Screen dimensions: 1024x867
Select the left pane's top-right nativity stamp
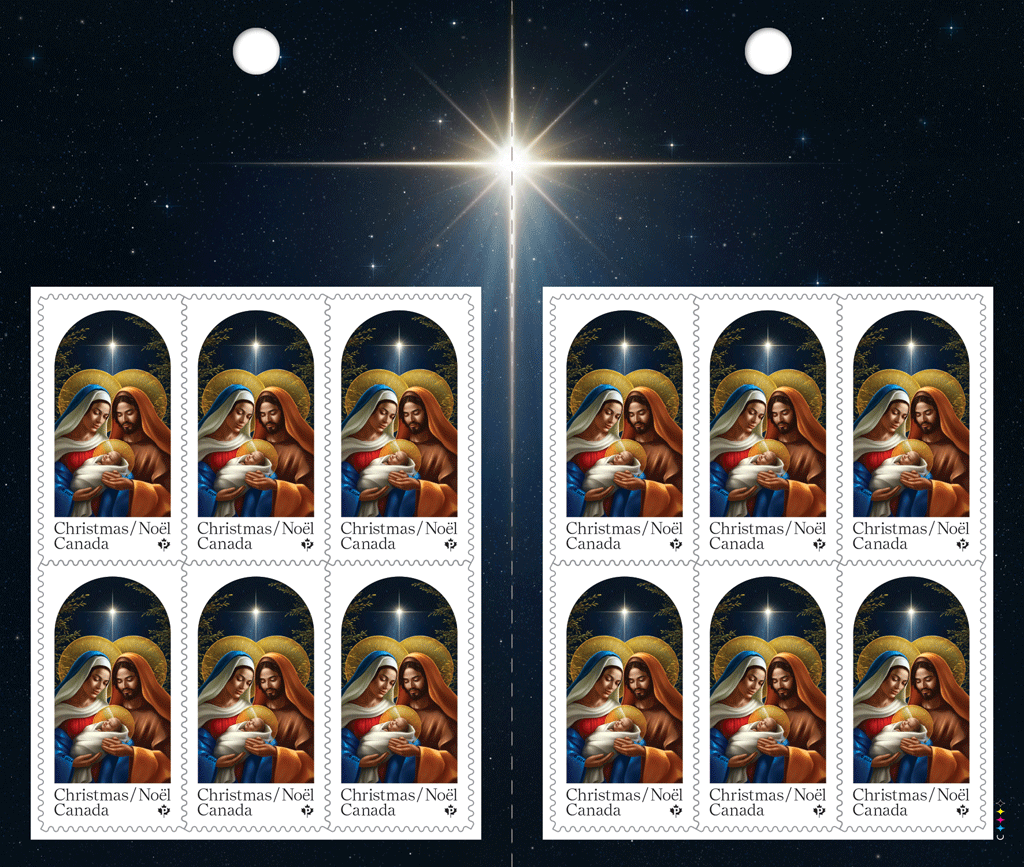[399, 431]
